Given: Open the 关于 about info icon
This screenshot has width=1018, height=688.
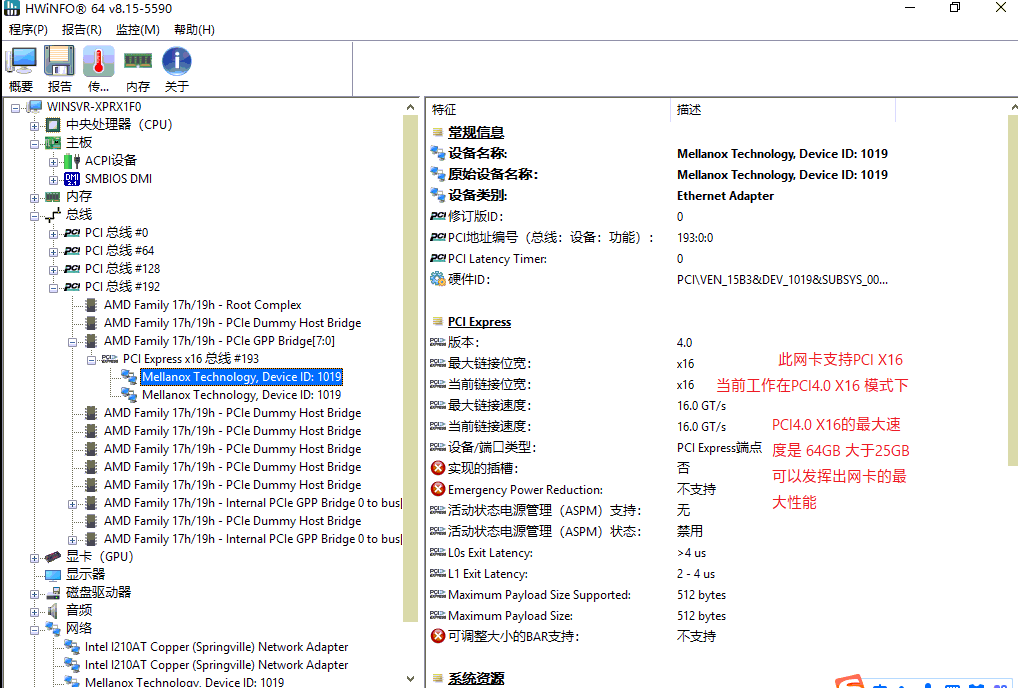Looking at the screenshot, I should click(177, 62).
